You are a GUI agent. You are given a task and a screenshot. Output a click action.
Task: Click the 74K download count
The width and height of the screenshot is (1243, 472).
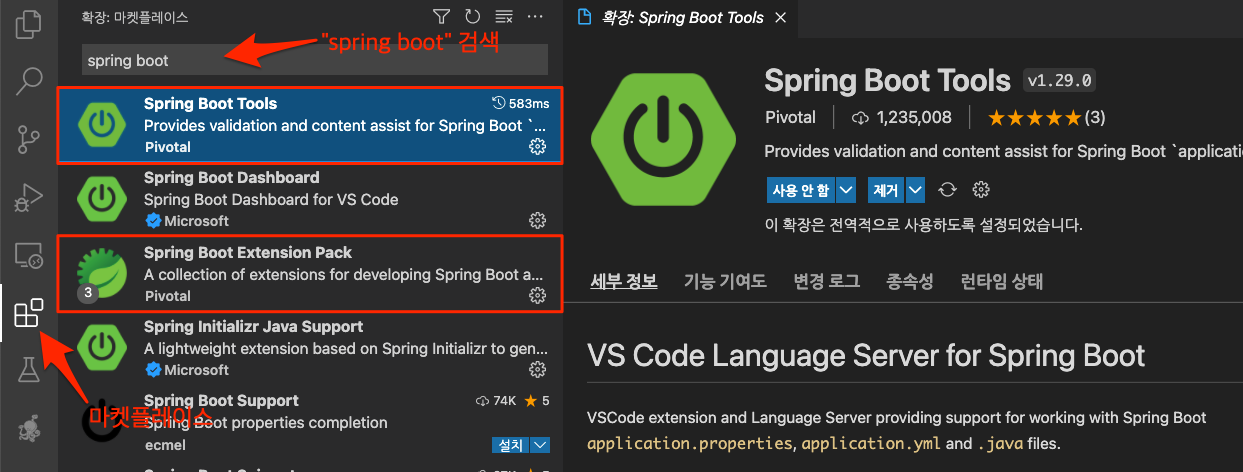click(497, 401)
